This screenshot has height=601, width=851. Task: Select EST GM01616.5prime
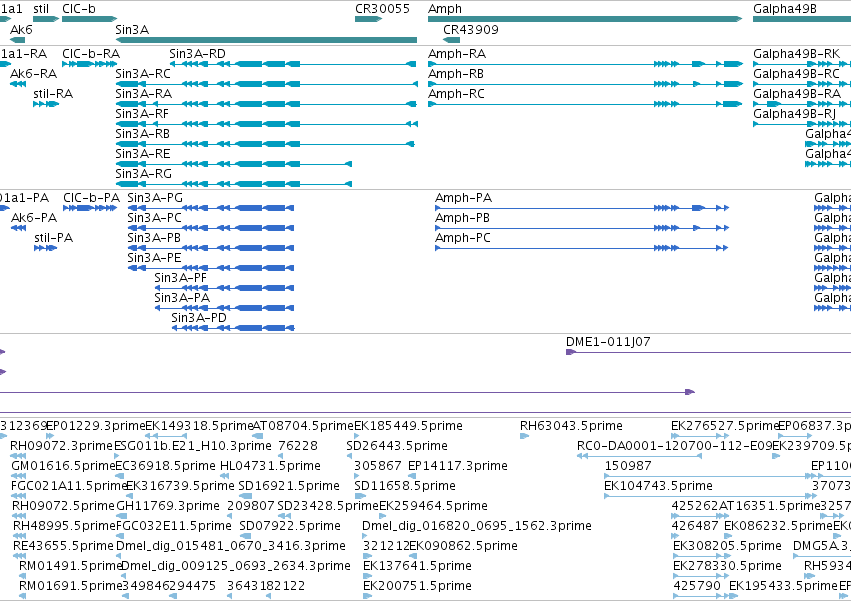pyautogui.click(x=63, y=466)
